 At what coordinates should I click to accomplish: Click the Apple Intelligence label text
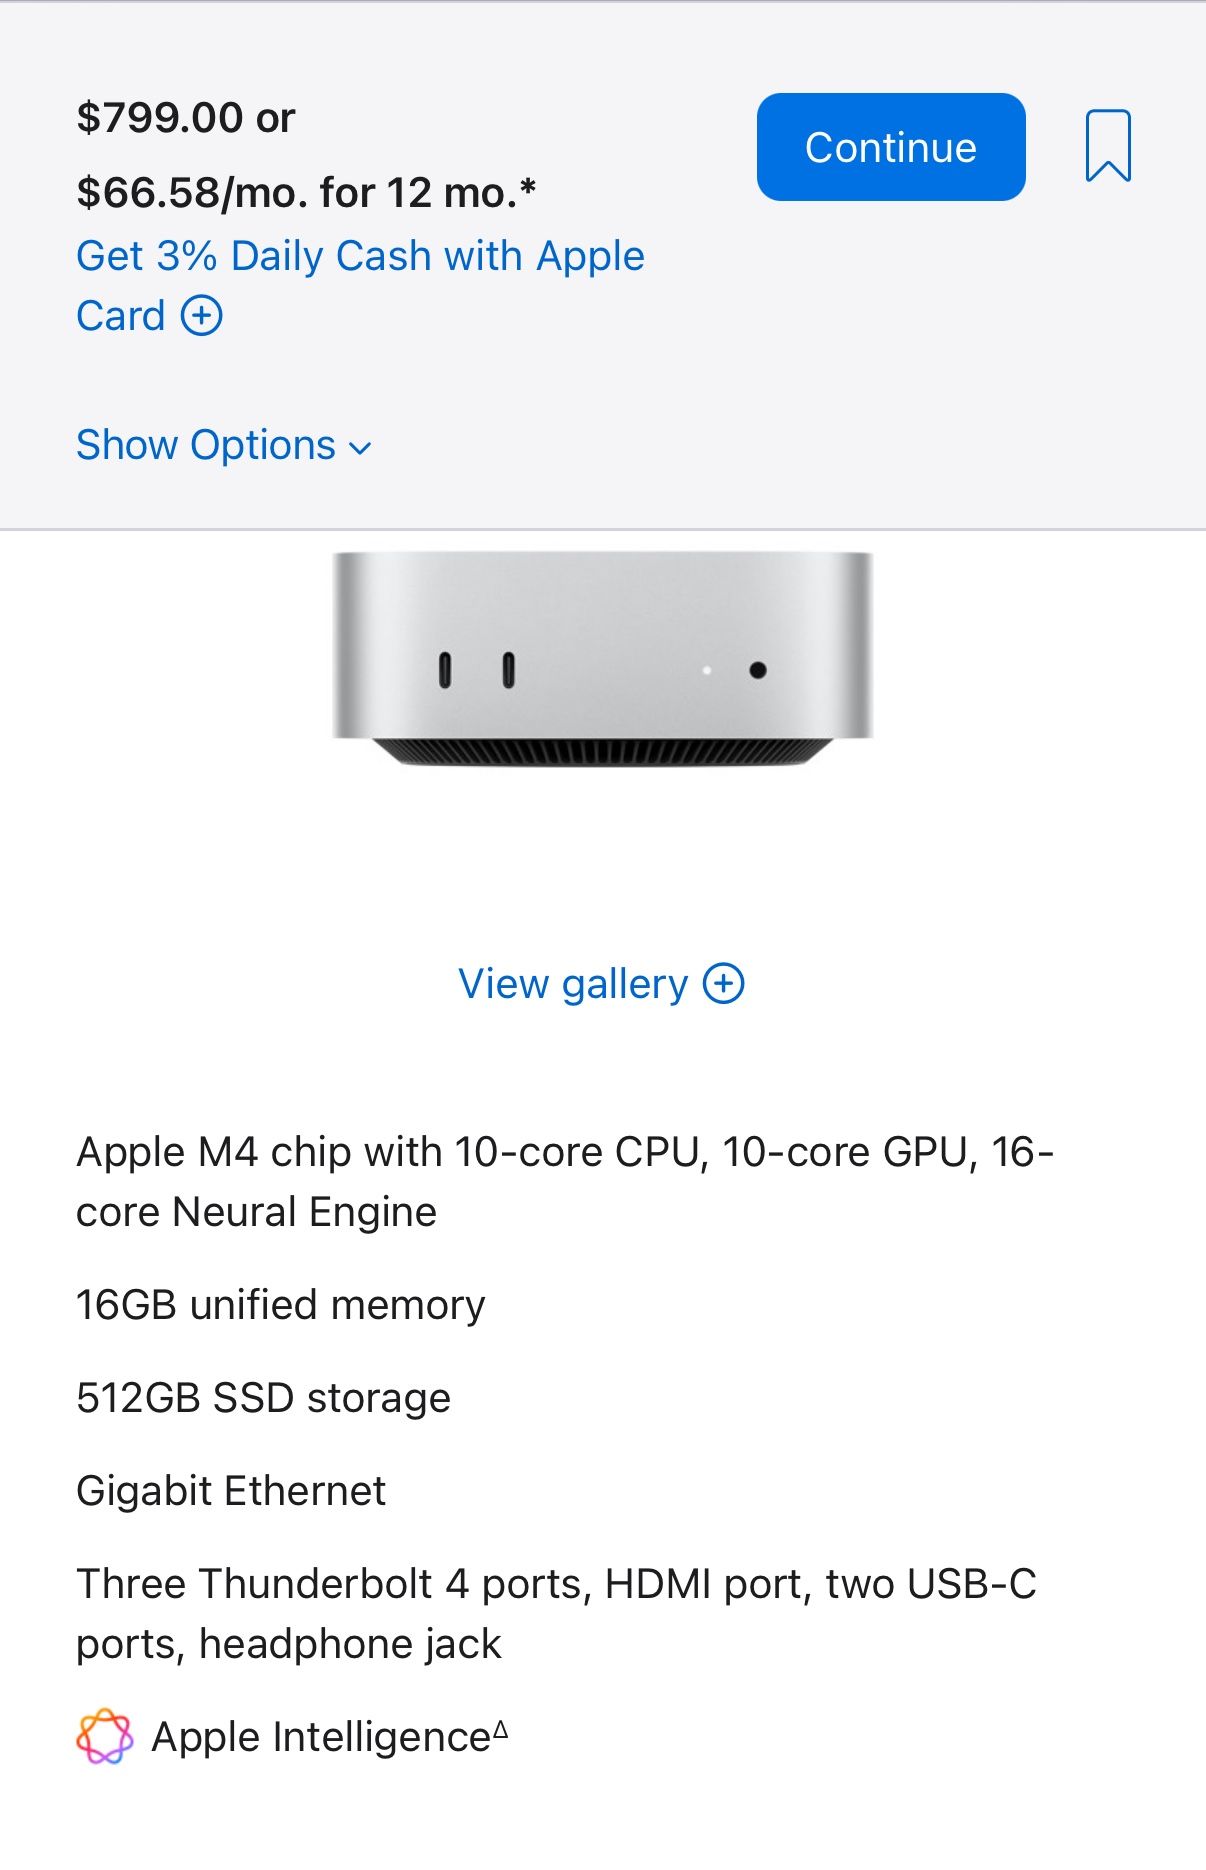click(320, 1738)
